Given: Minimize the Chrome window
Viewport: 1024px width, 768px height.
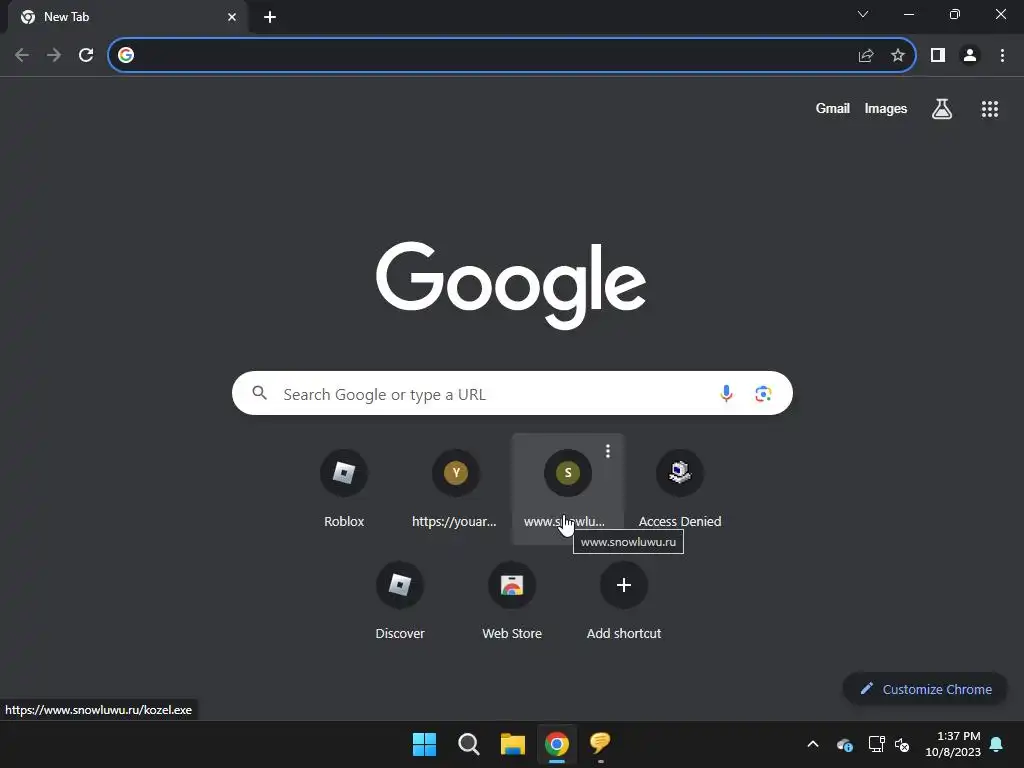Looking at the screenshot, I should coord(908,14).
